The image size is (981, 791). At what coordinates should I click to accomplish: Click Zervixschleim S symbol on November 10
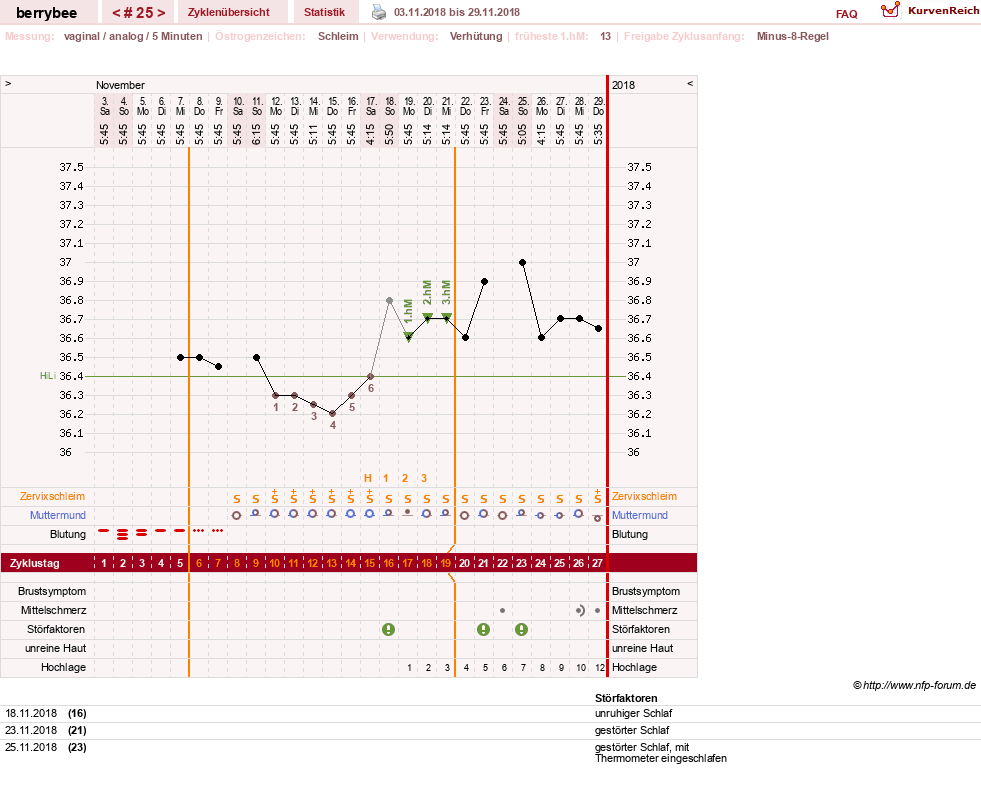236,499
